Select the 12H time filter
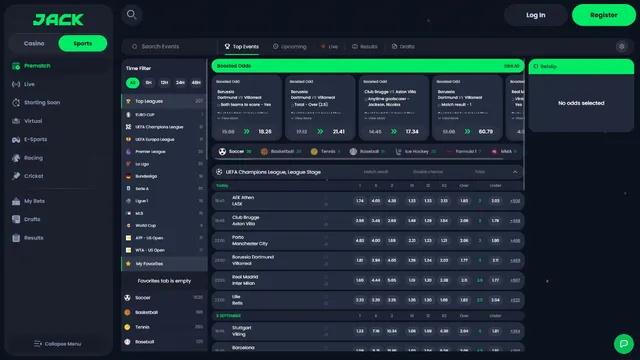Screen dimensions: 640x360 tap(164, 82)
